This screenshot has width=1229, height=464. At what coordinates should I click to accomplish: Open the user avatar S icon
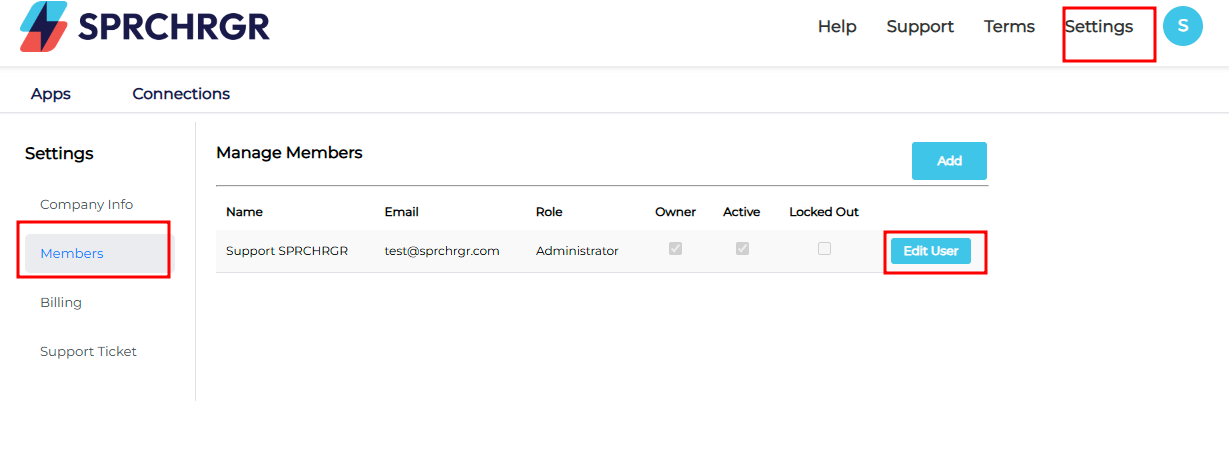point(1183,26)
